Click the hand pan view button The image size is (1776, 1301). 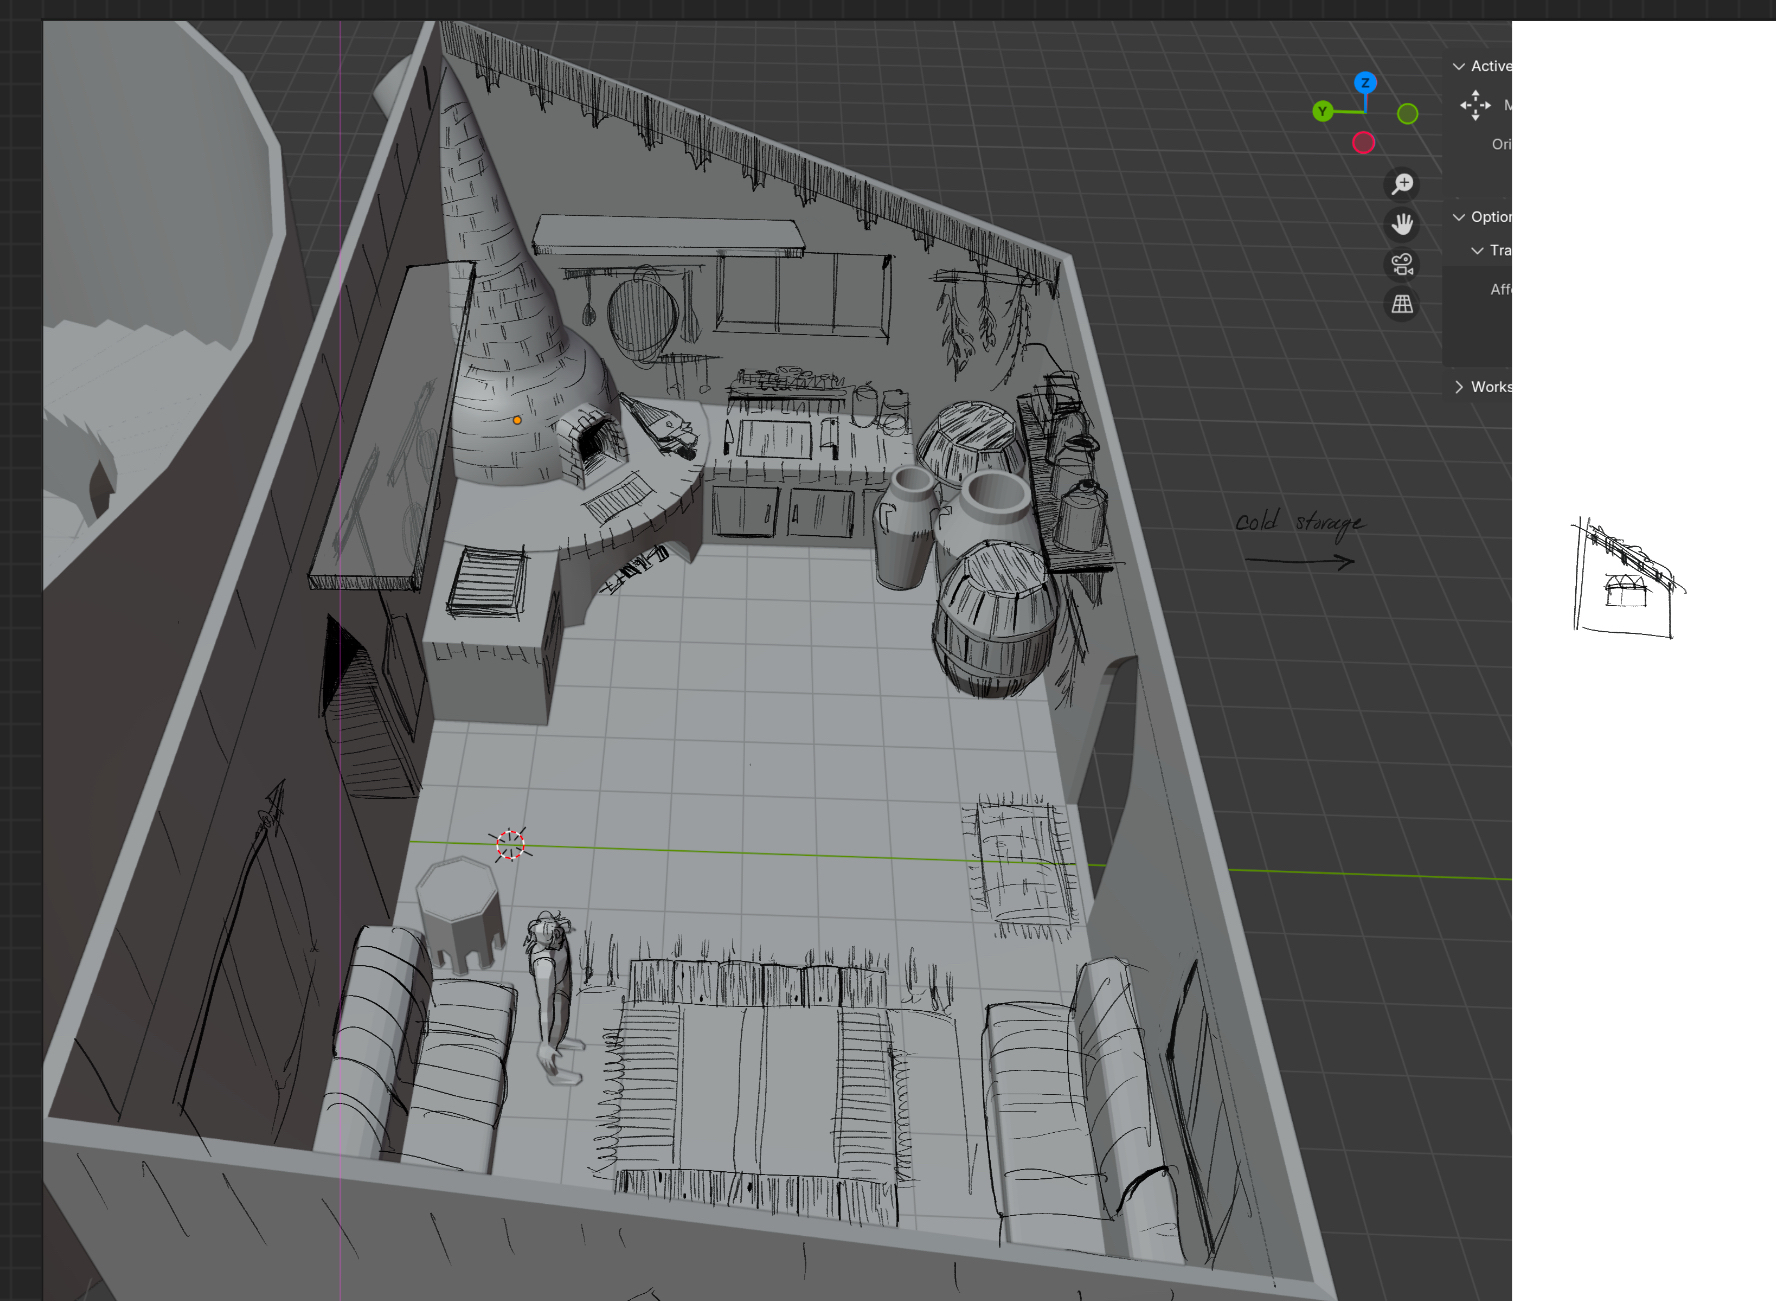[1402, 224]
